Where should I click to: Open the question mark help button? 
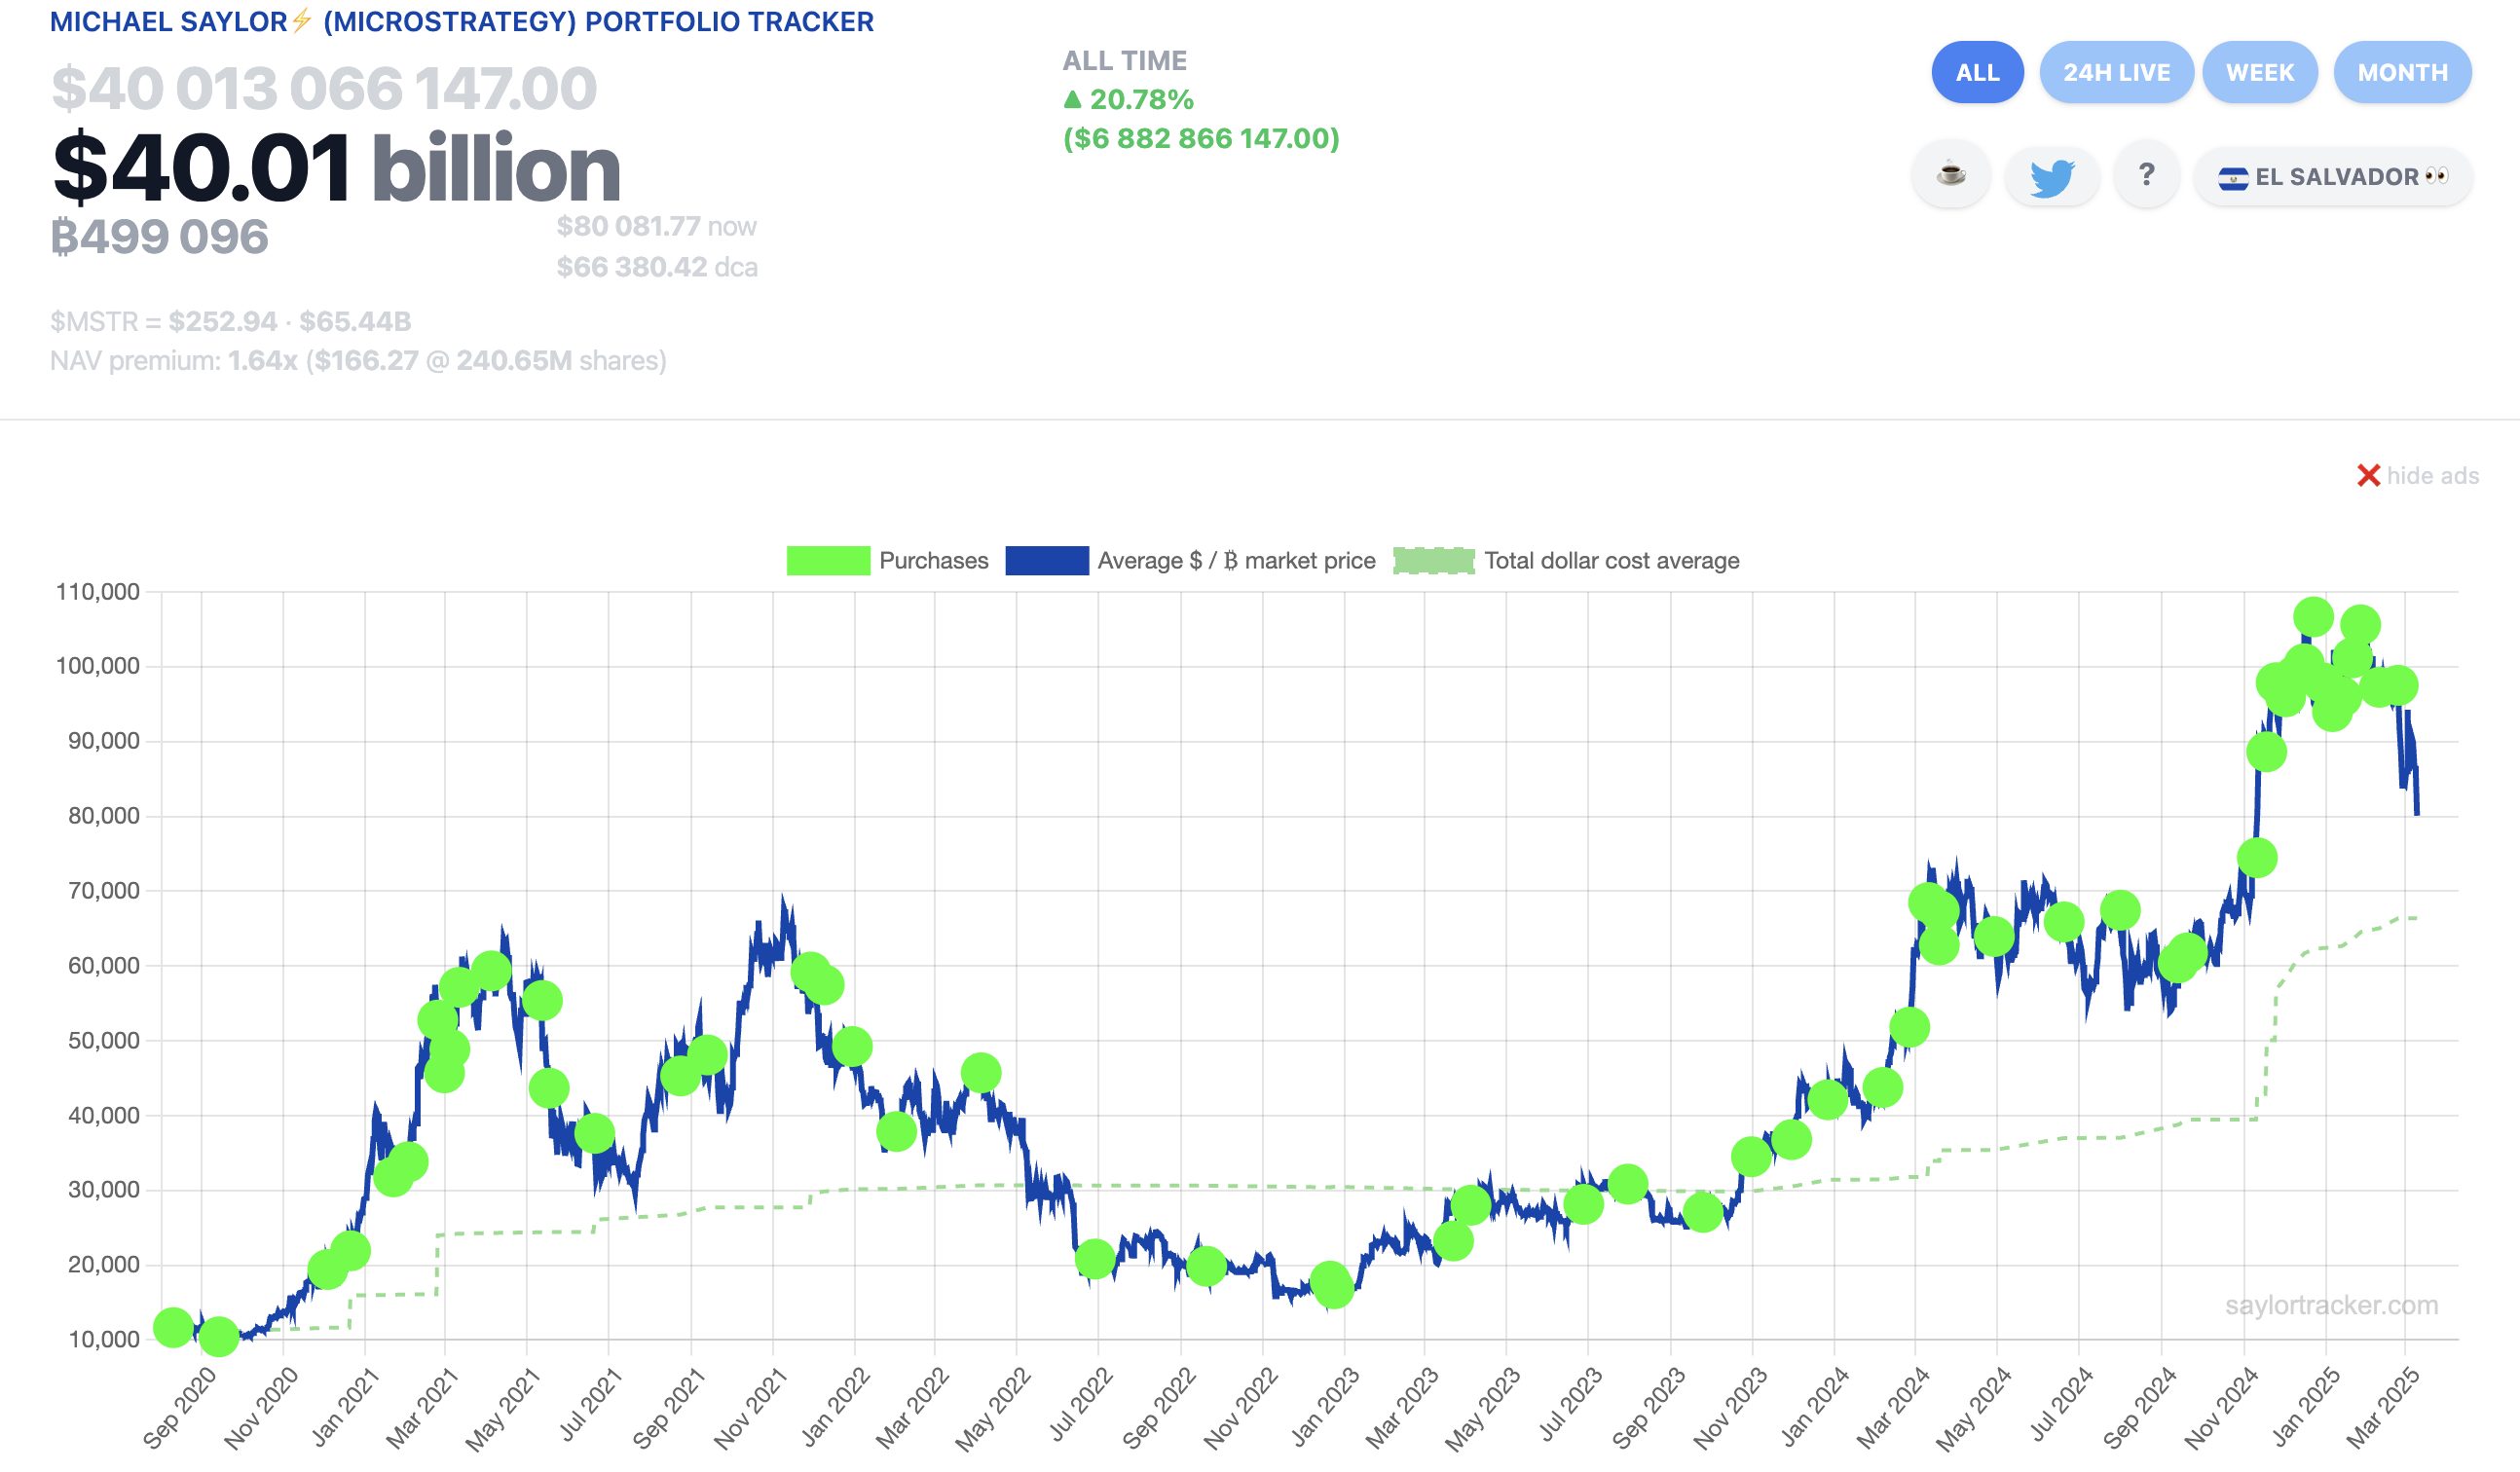[x=2146, y=176]
